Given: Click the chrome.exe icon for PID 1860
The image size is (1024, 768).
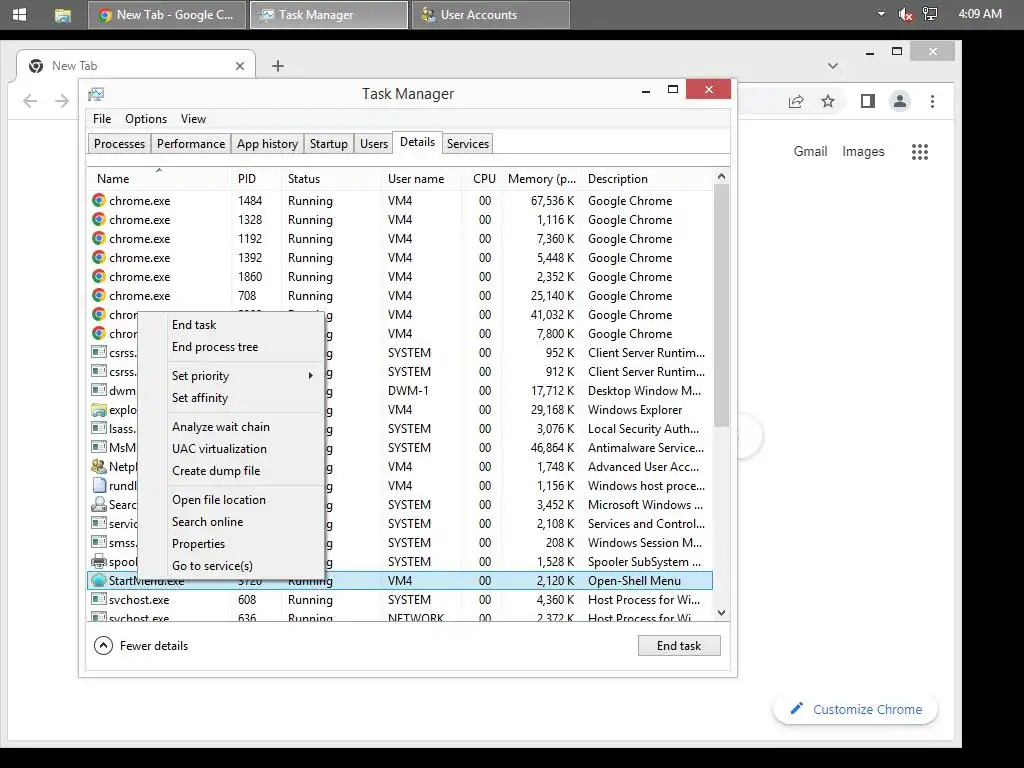Looking at the screenshot, I should (x=99, y=276).
